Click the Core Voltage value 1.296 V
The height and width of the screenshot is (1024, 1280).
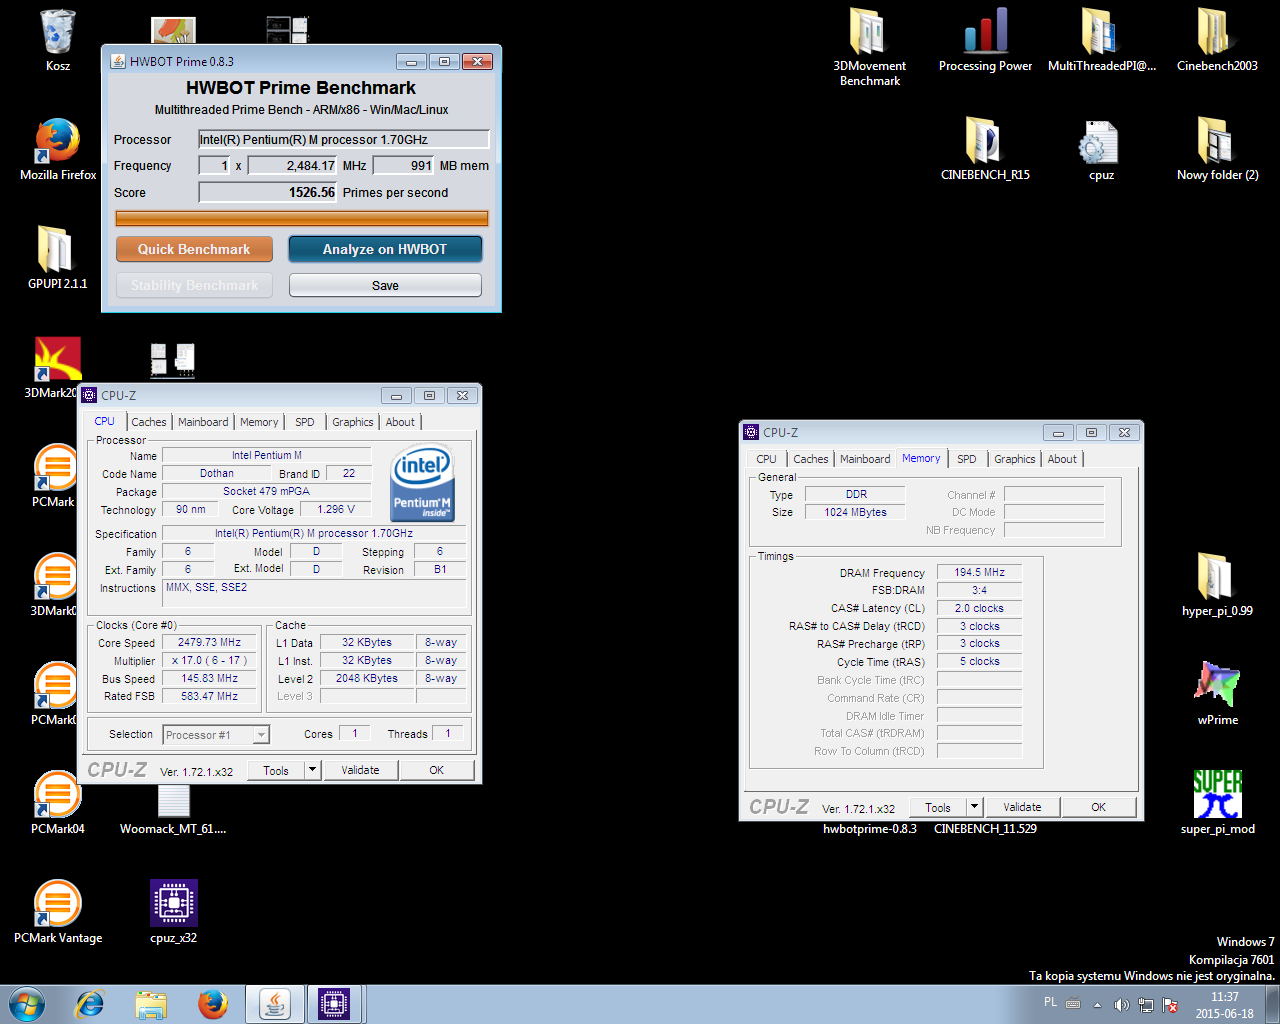(336, 510)
